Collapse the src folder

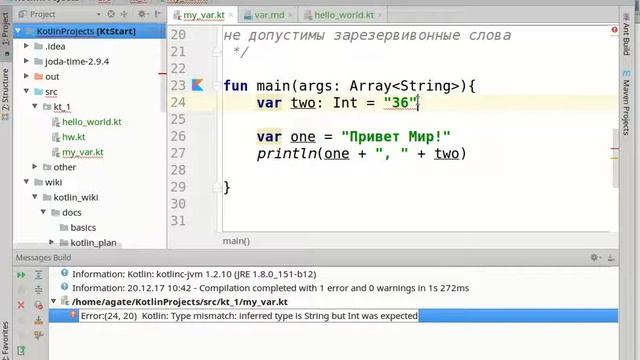point(26,91)
